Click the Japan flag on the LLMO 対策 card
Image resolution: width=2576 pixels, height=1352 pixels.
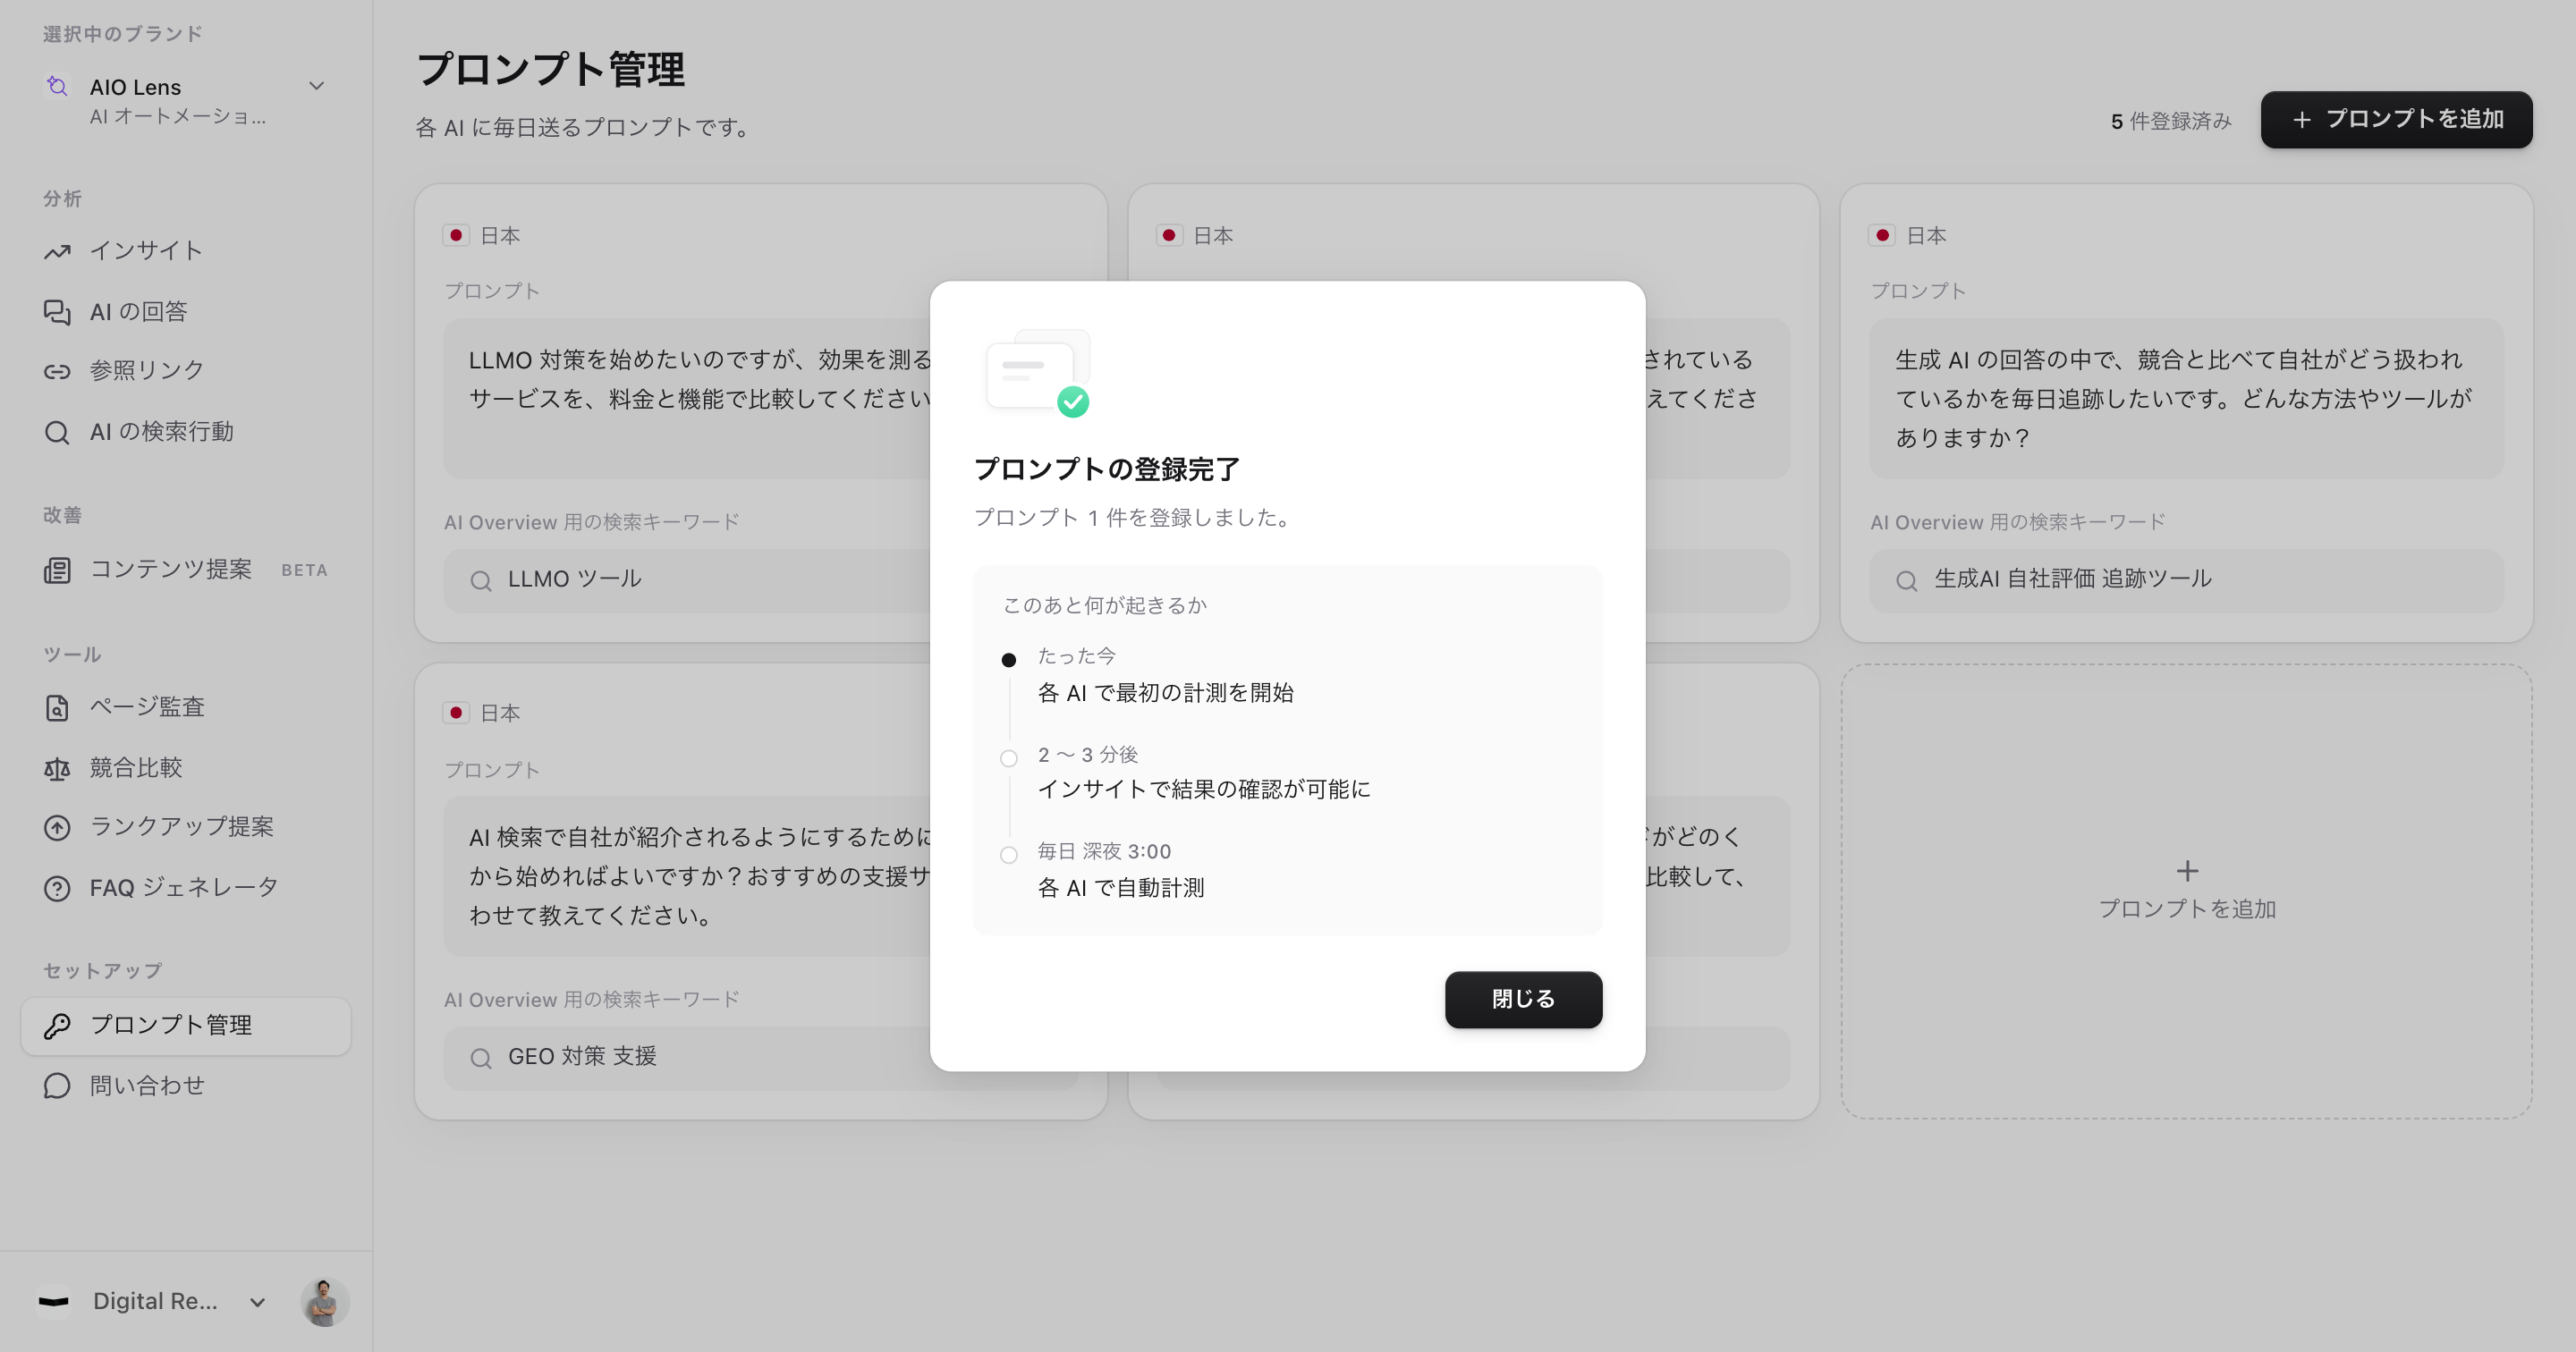coord(456,235)
